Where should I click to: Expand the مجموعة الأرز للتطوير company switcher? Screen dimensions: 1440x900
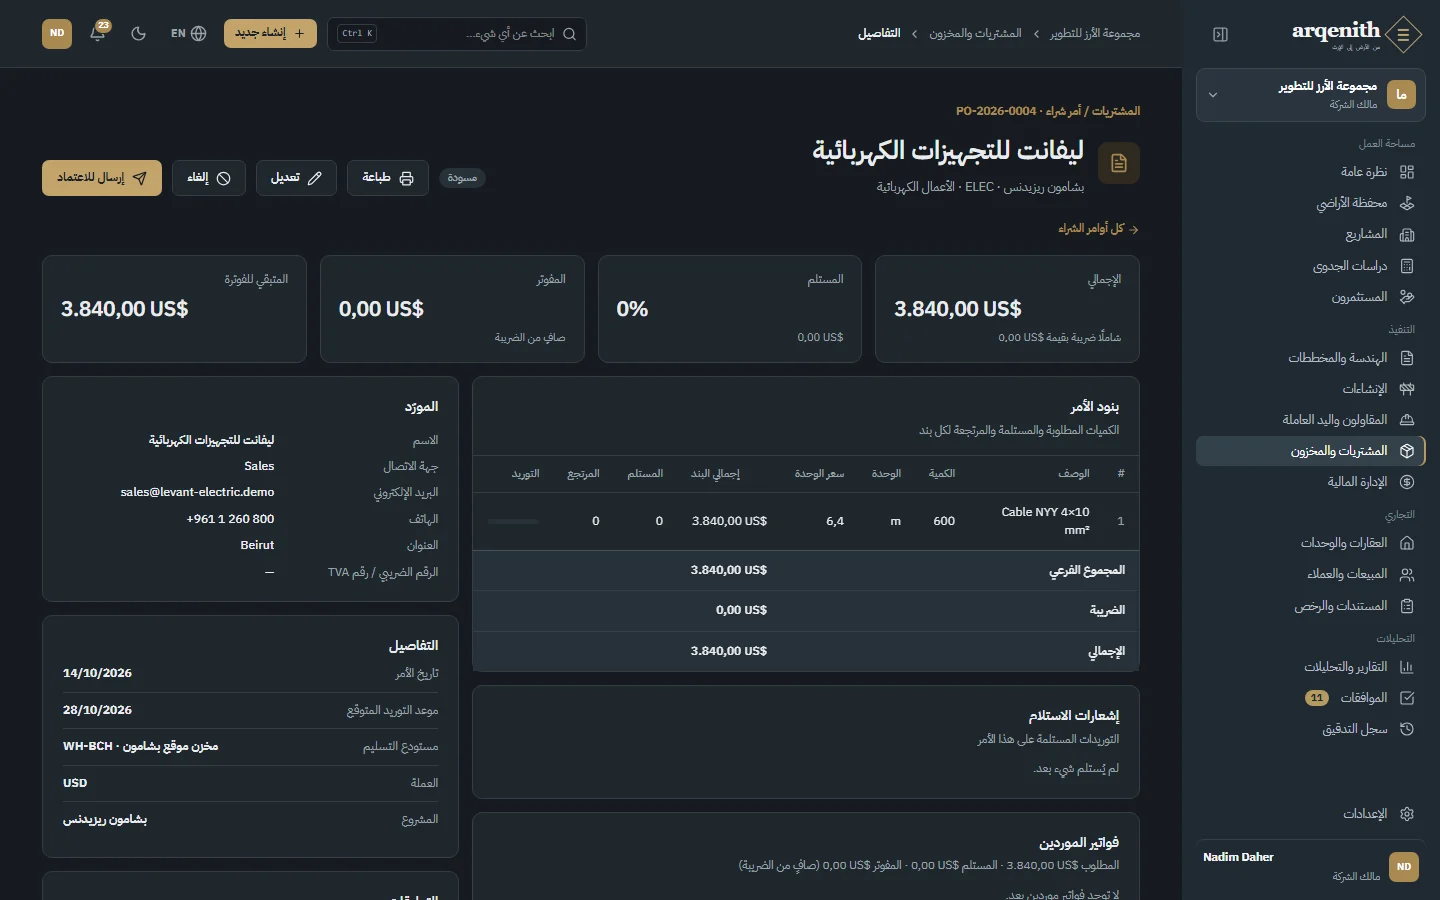tap(1310, 95)
